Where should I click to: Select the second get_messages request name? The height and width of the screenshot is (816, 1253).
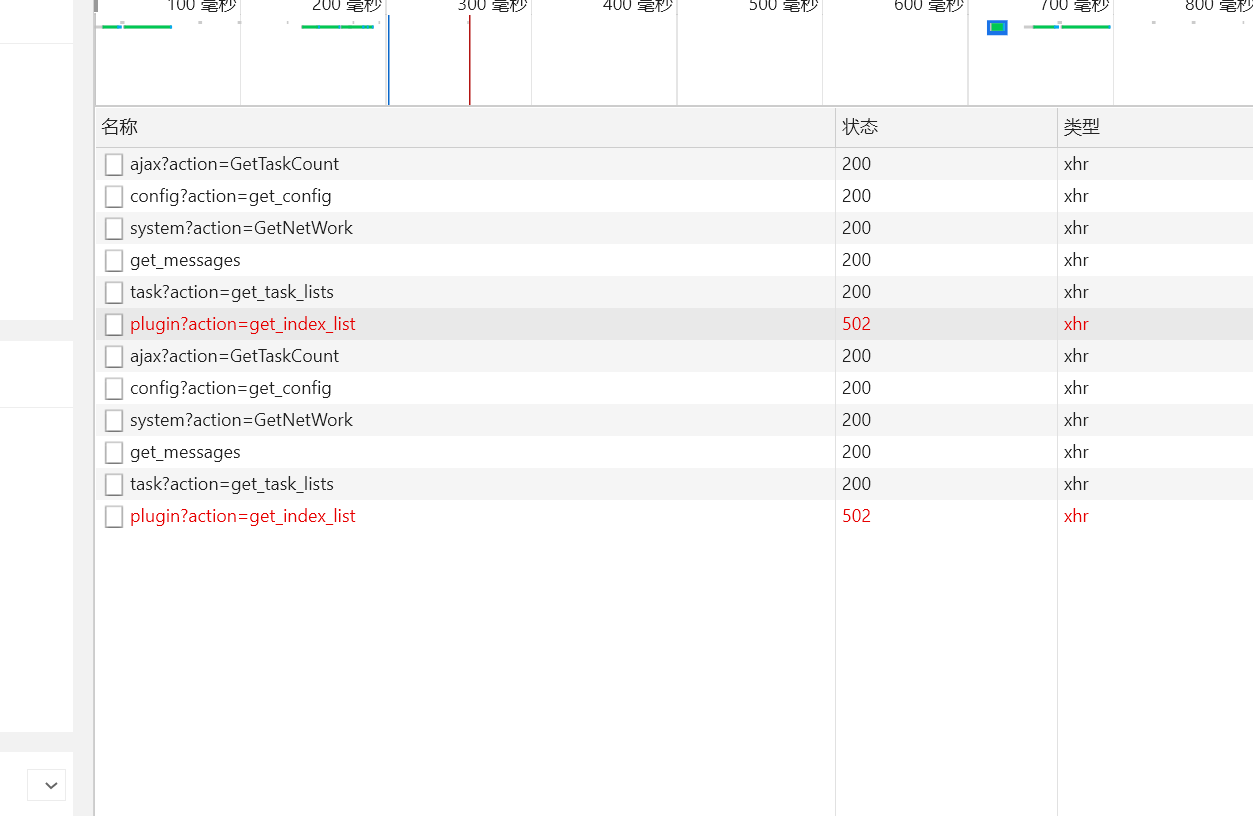185,452
